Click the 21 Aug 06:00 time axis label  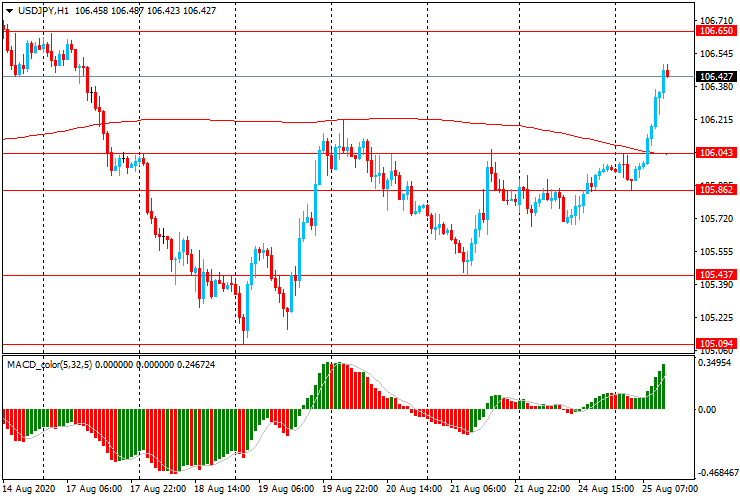tap(478, 488)
